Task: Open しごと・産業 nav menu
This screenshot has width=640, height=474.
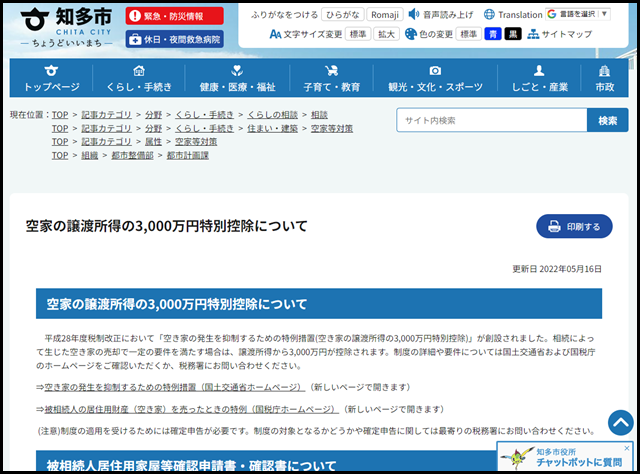Action: click(539, 78)
